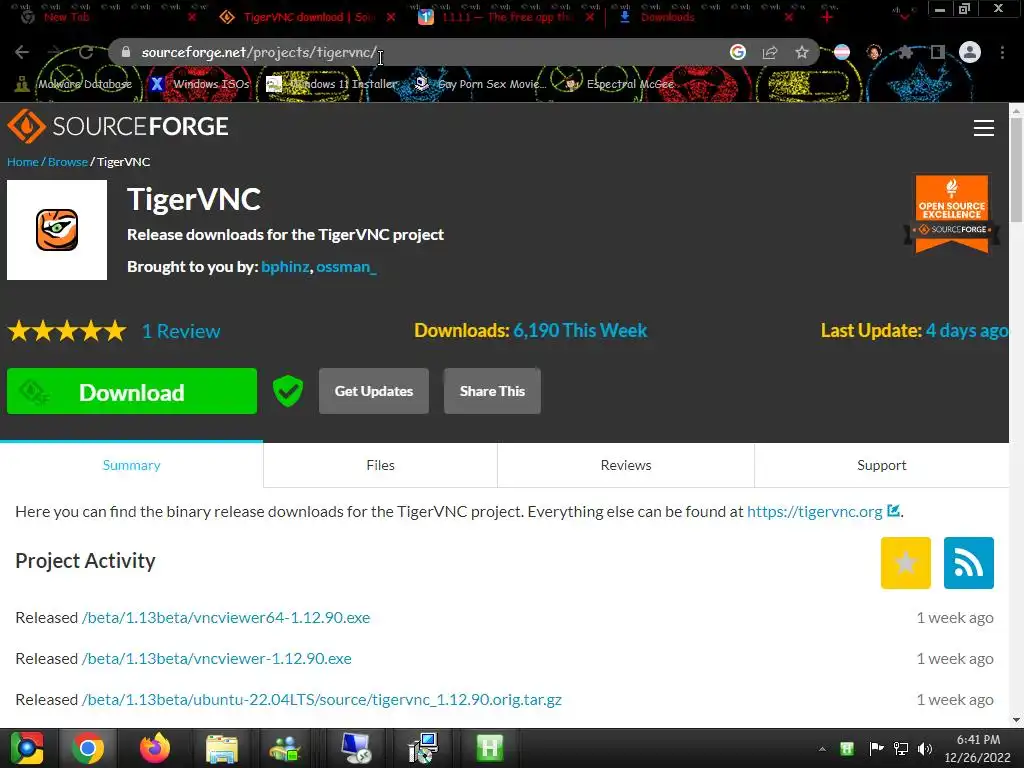This screenshot has height=768, width=1024.
Task: Go back with browser back arrow
Action: point(22,52)
